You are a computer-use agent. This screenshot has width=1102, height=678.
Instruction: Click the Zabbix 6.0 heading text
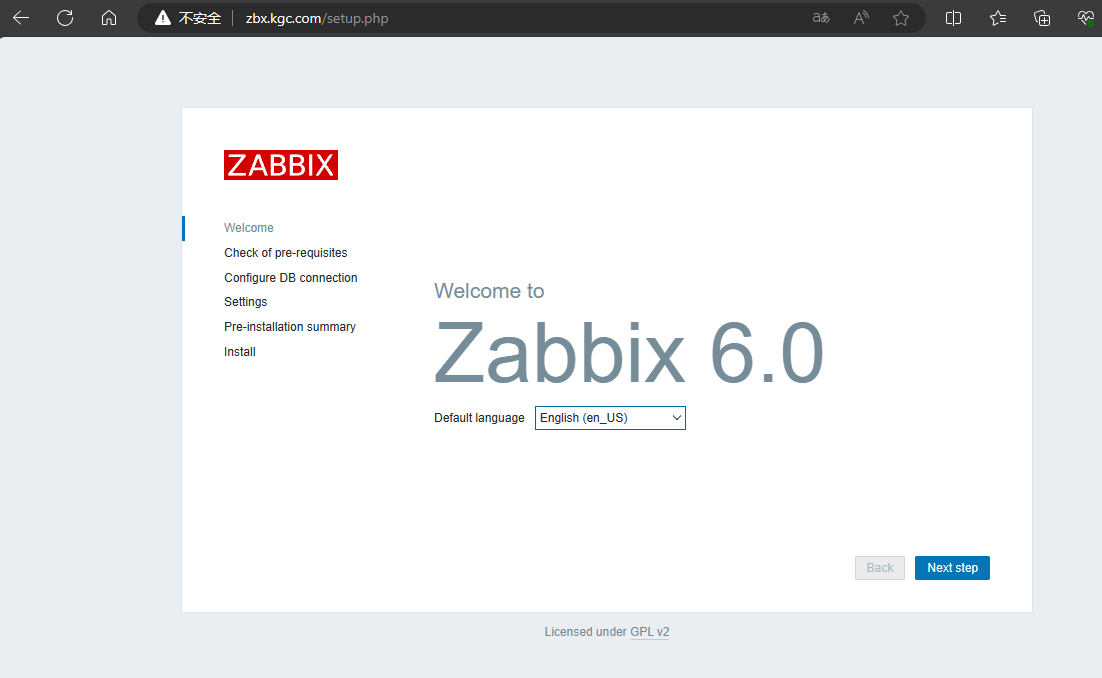629,352
